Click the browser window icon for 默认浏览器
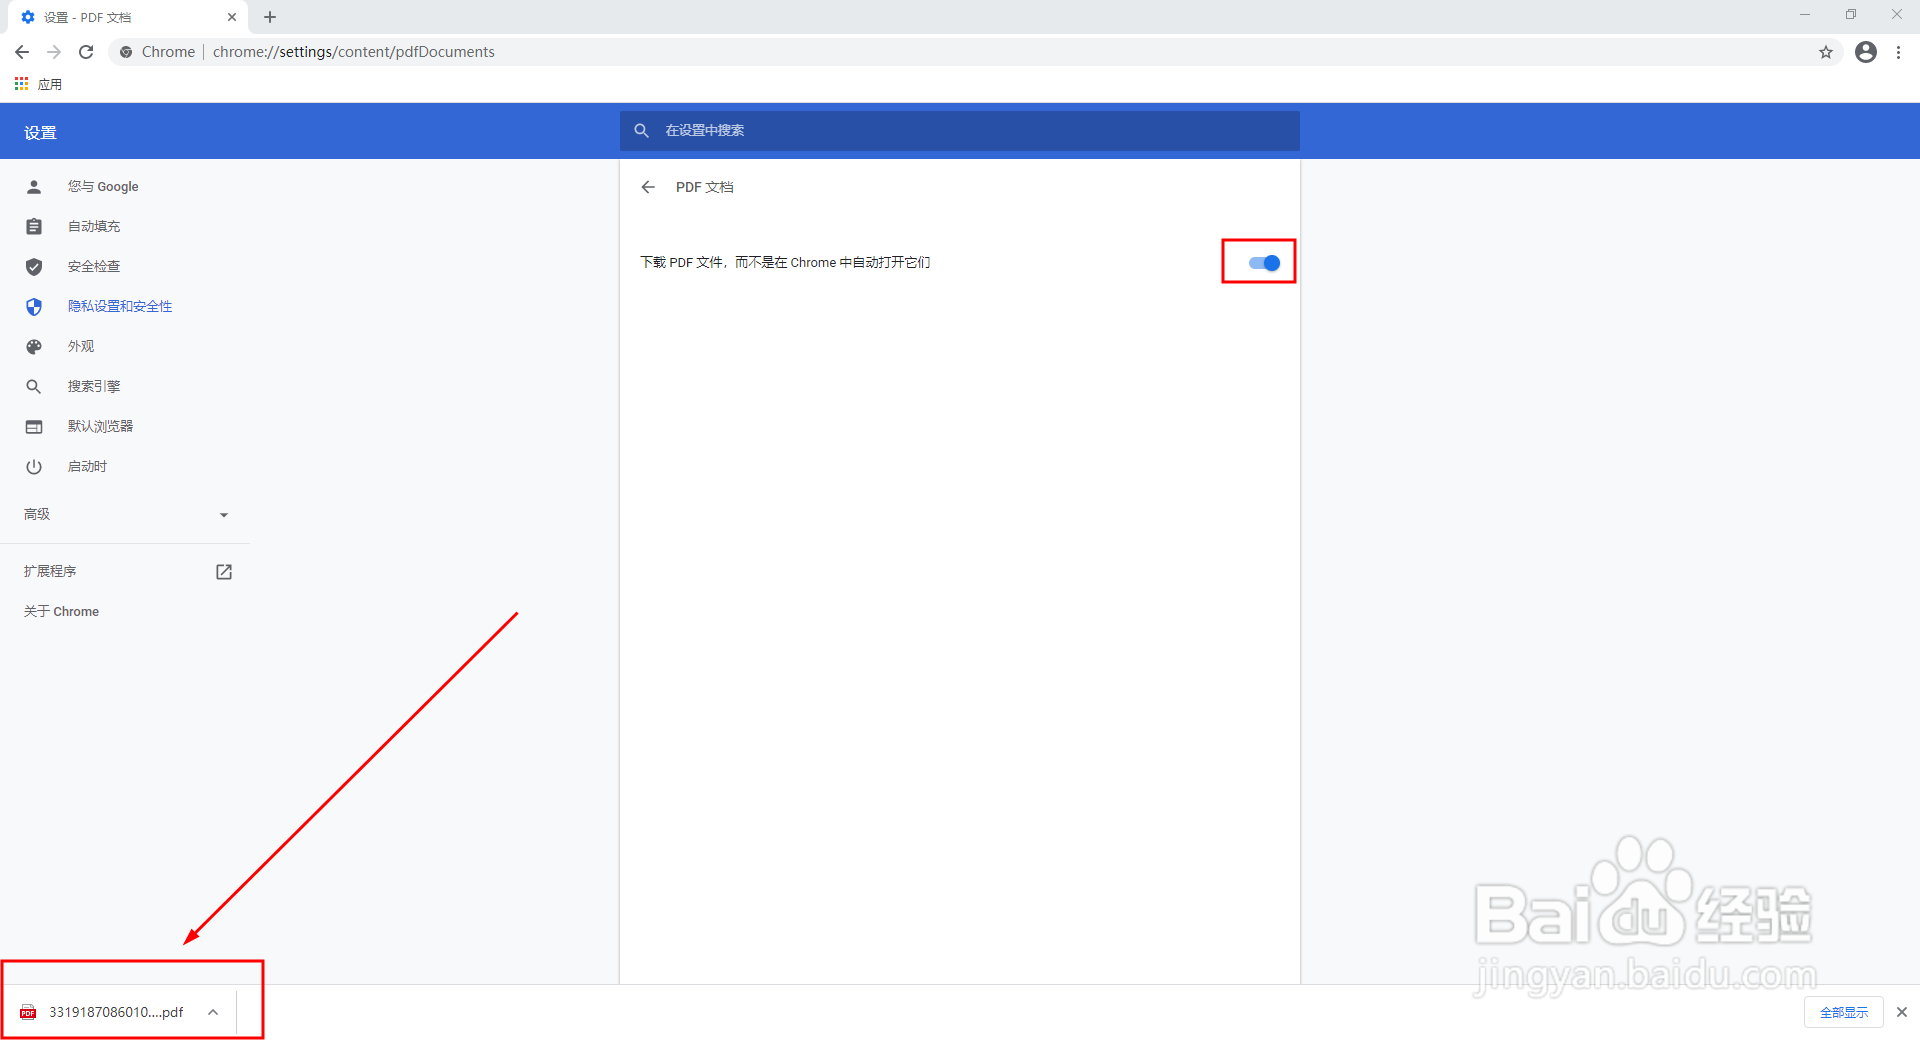This screenshot has height=1040, width=1920. point(34,427)
